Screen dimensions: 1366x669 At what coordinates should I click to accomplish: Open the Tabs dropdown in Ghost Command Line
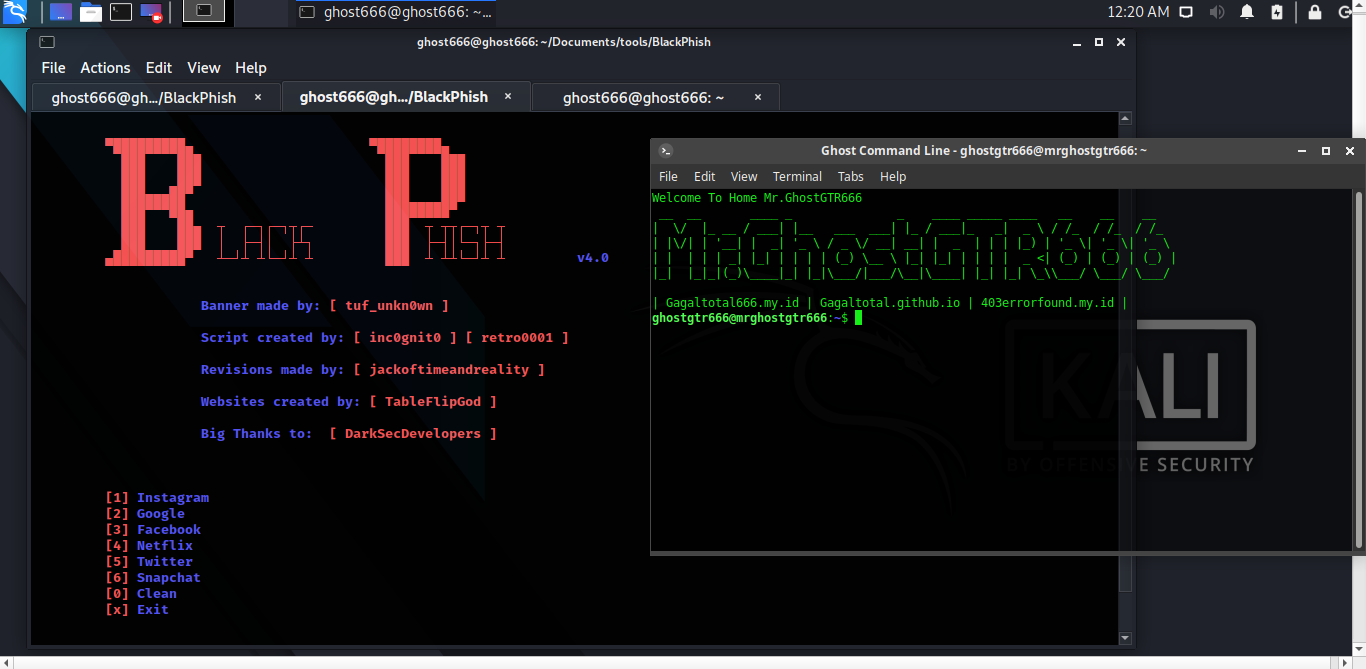850,176
